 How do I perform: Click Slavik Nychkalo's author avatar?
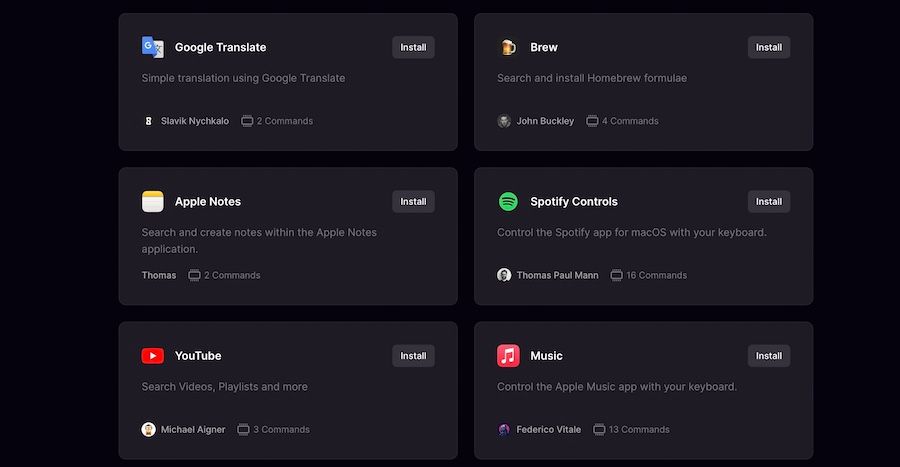(x=149, y=121)
